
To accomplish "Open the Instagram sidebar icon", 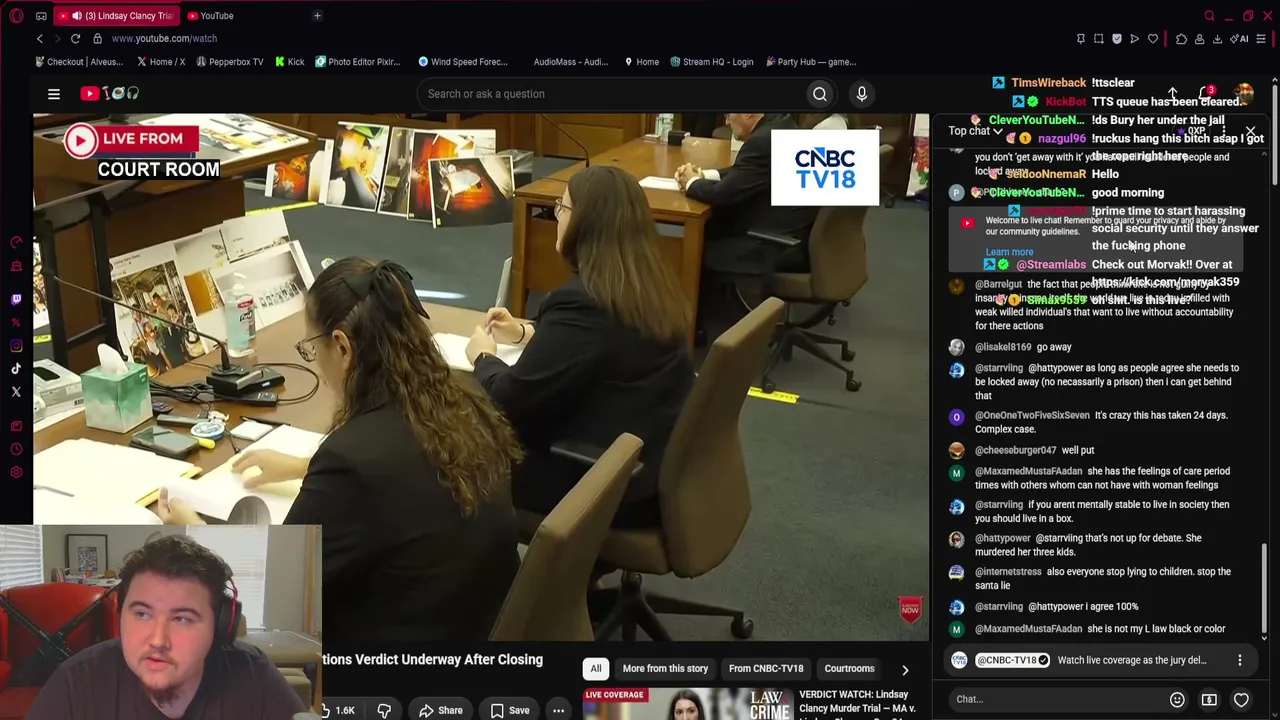I will (x=16, y=346).
